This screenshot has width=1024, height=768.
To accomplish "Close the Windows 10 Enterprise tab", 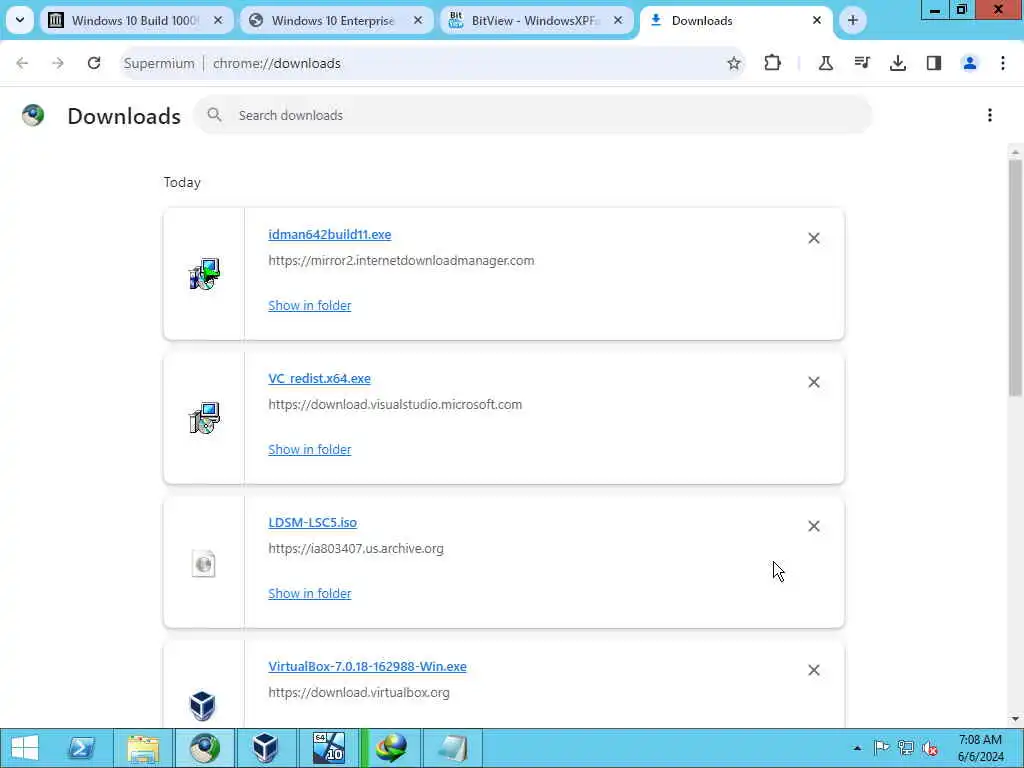I will [418, 20].
